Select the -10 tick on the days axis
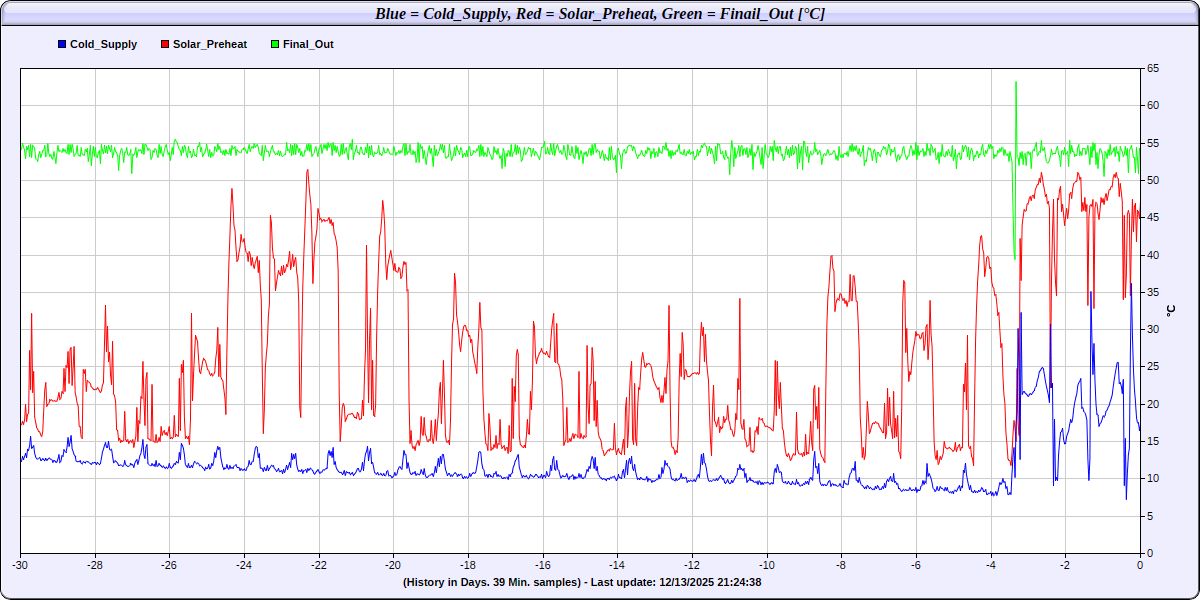Image resolution: width=1200 pixels, height=600 pixels. point(766,564)
